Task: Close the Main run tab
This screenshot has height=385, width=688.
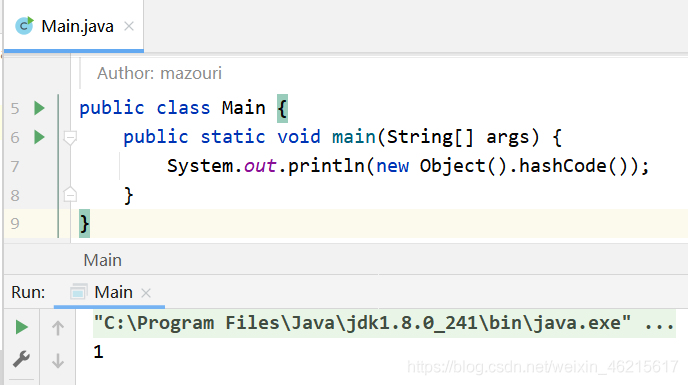Action: 146,293
